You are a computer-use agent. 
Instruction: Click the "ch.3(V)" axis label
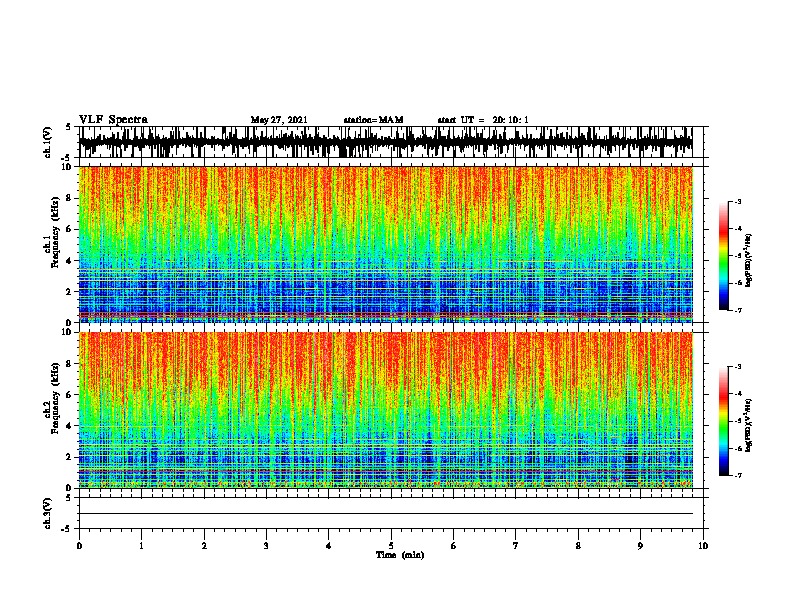tap(48, 513)
